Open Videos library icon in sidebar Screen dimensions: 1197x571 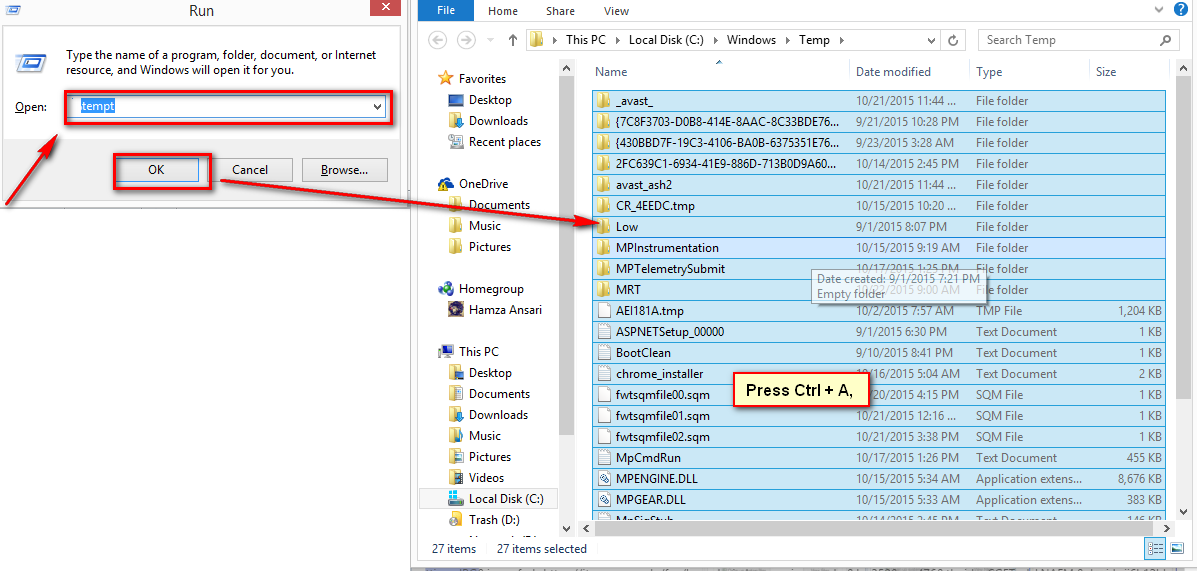pos(456,478)
